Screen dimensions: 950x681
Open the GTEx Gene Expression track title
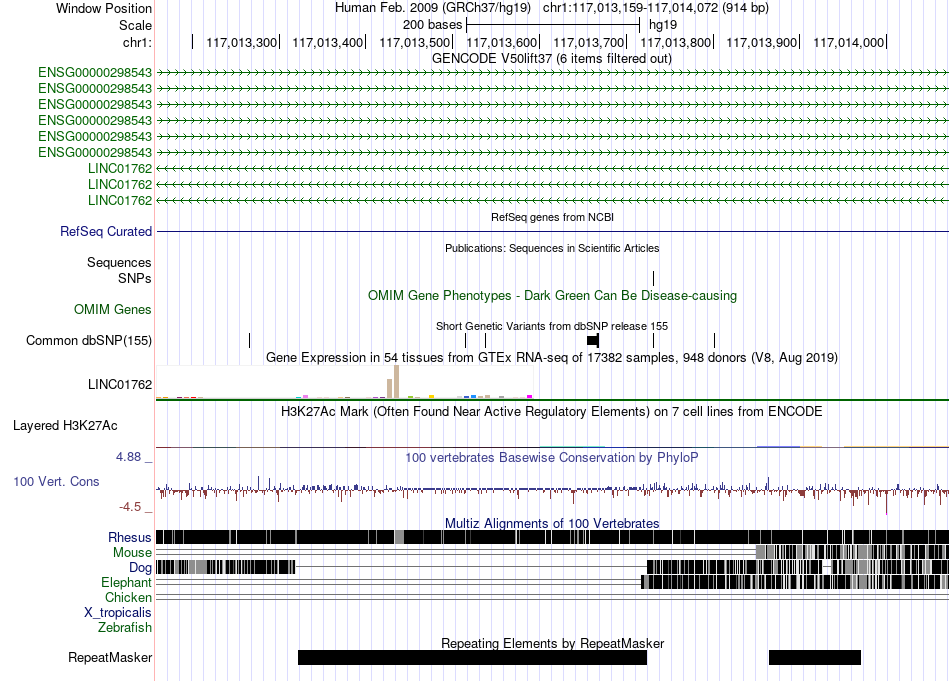click(552, 357)
